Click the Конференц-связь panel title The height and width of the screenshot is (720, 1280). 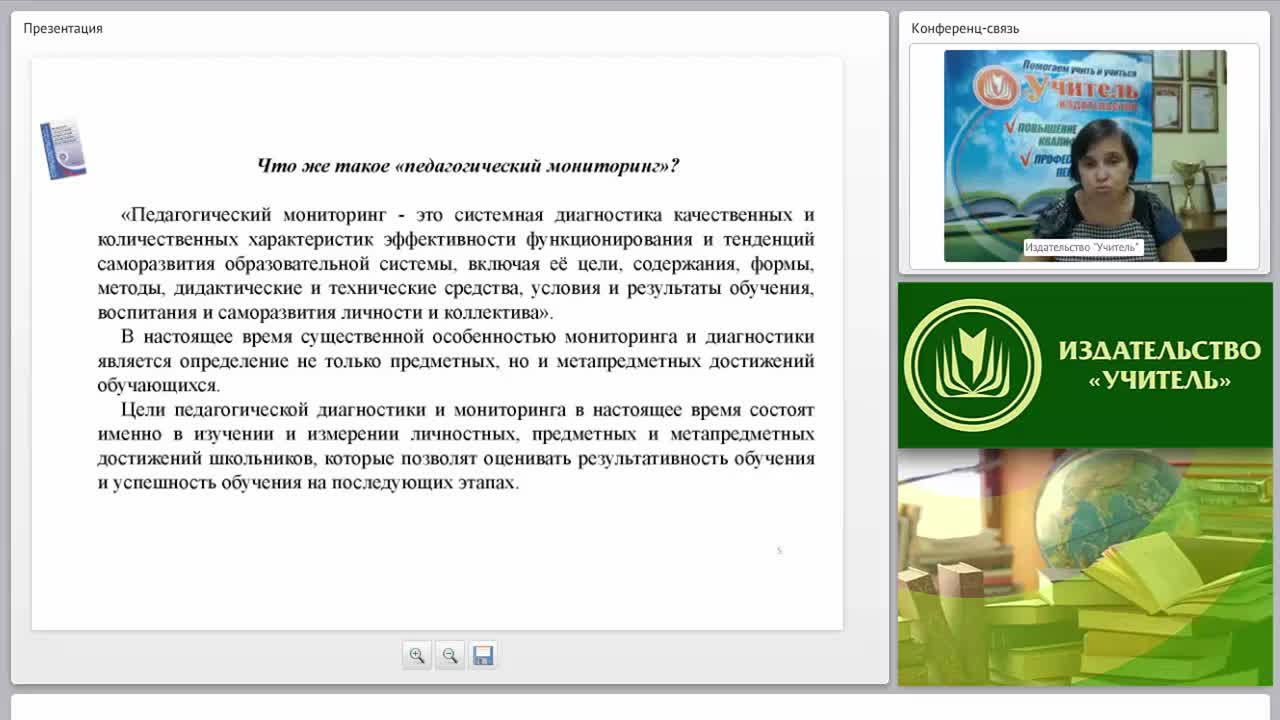pyautogui.click(x=965, y=28)
